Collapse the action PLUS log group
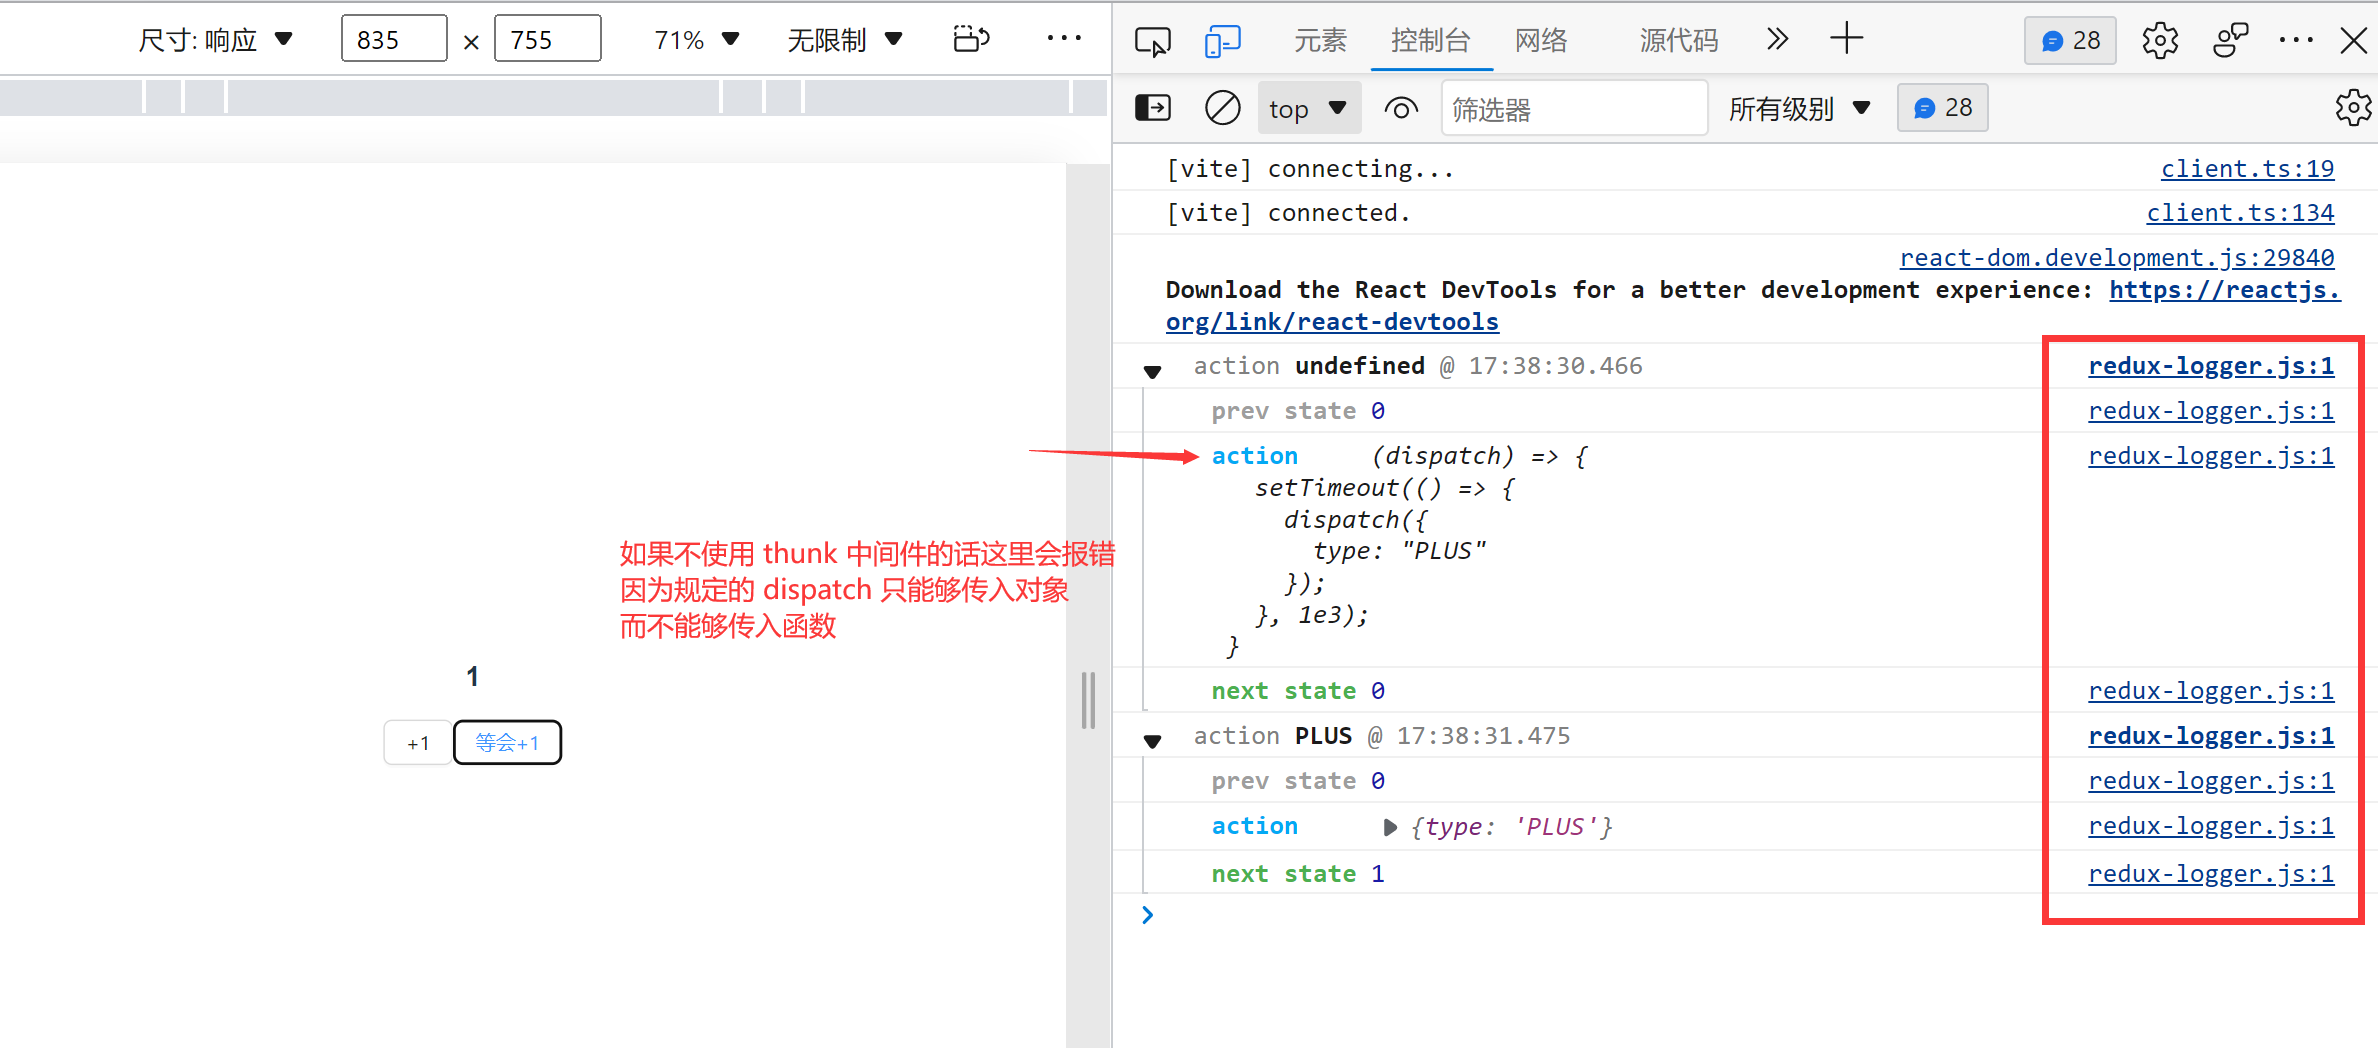 click(1153, 741)
